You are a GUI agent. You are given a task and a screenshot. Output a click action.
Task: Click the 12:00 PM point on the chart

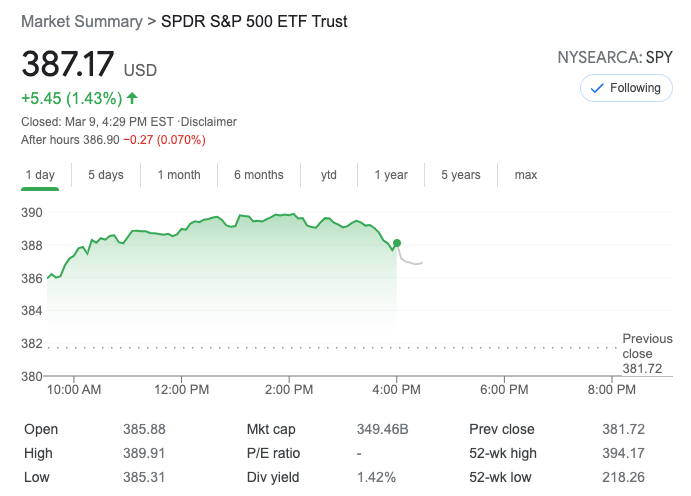pos(181,232)
